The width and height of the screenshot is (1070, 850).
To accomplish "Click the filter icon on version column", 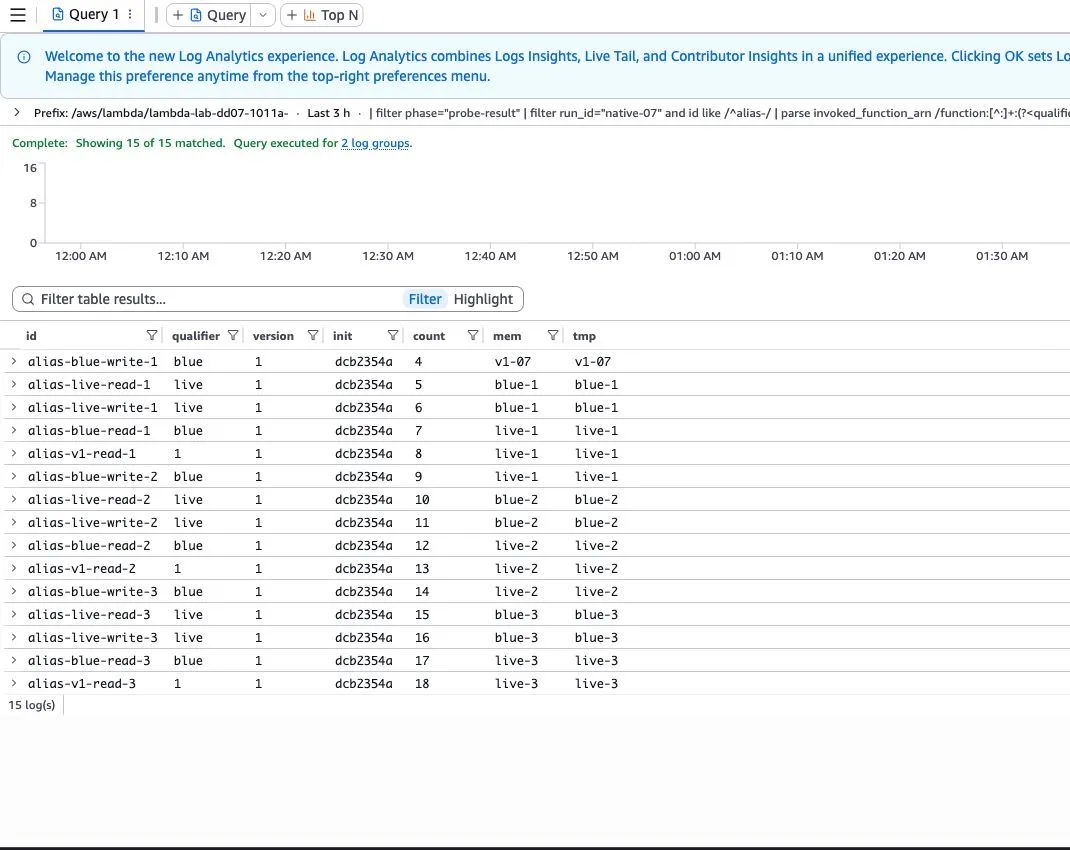I will click(x=313, y=335).
